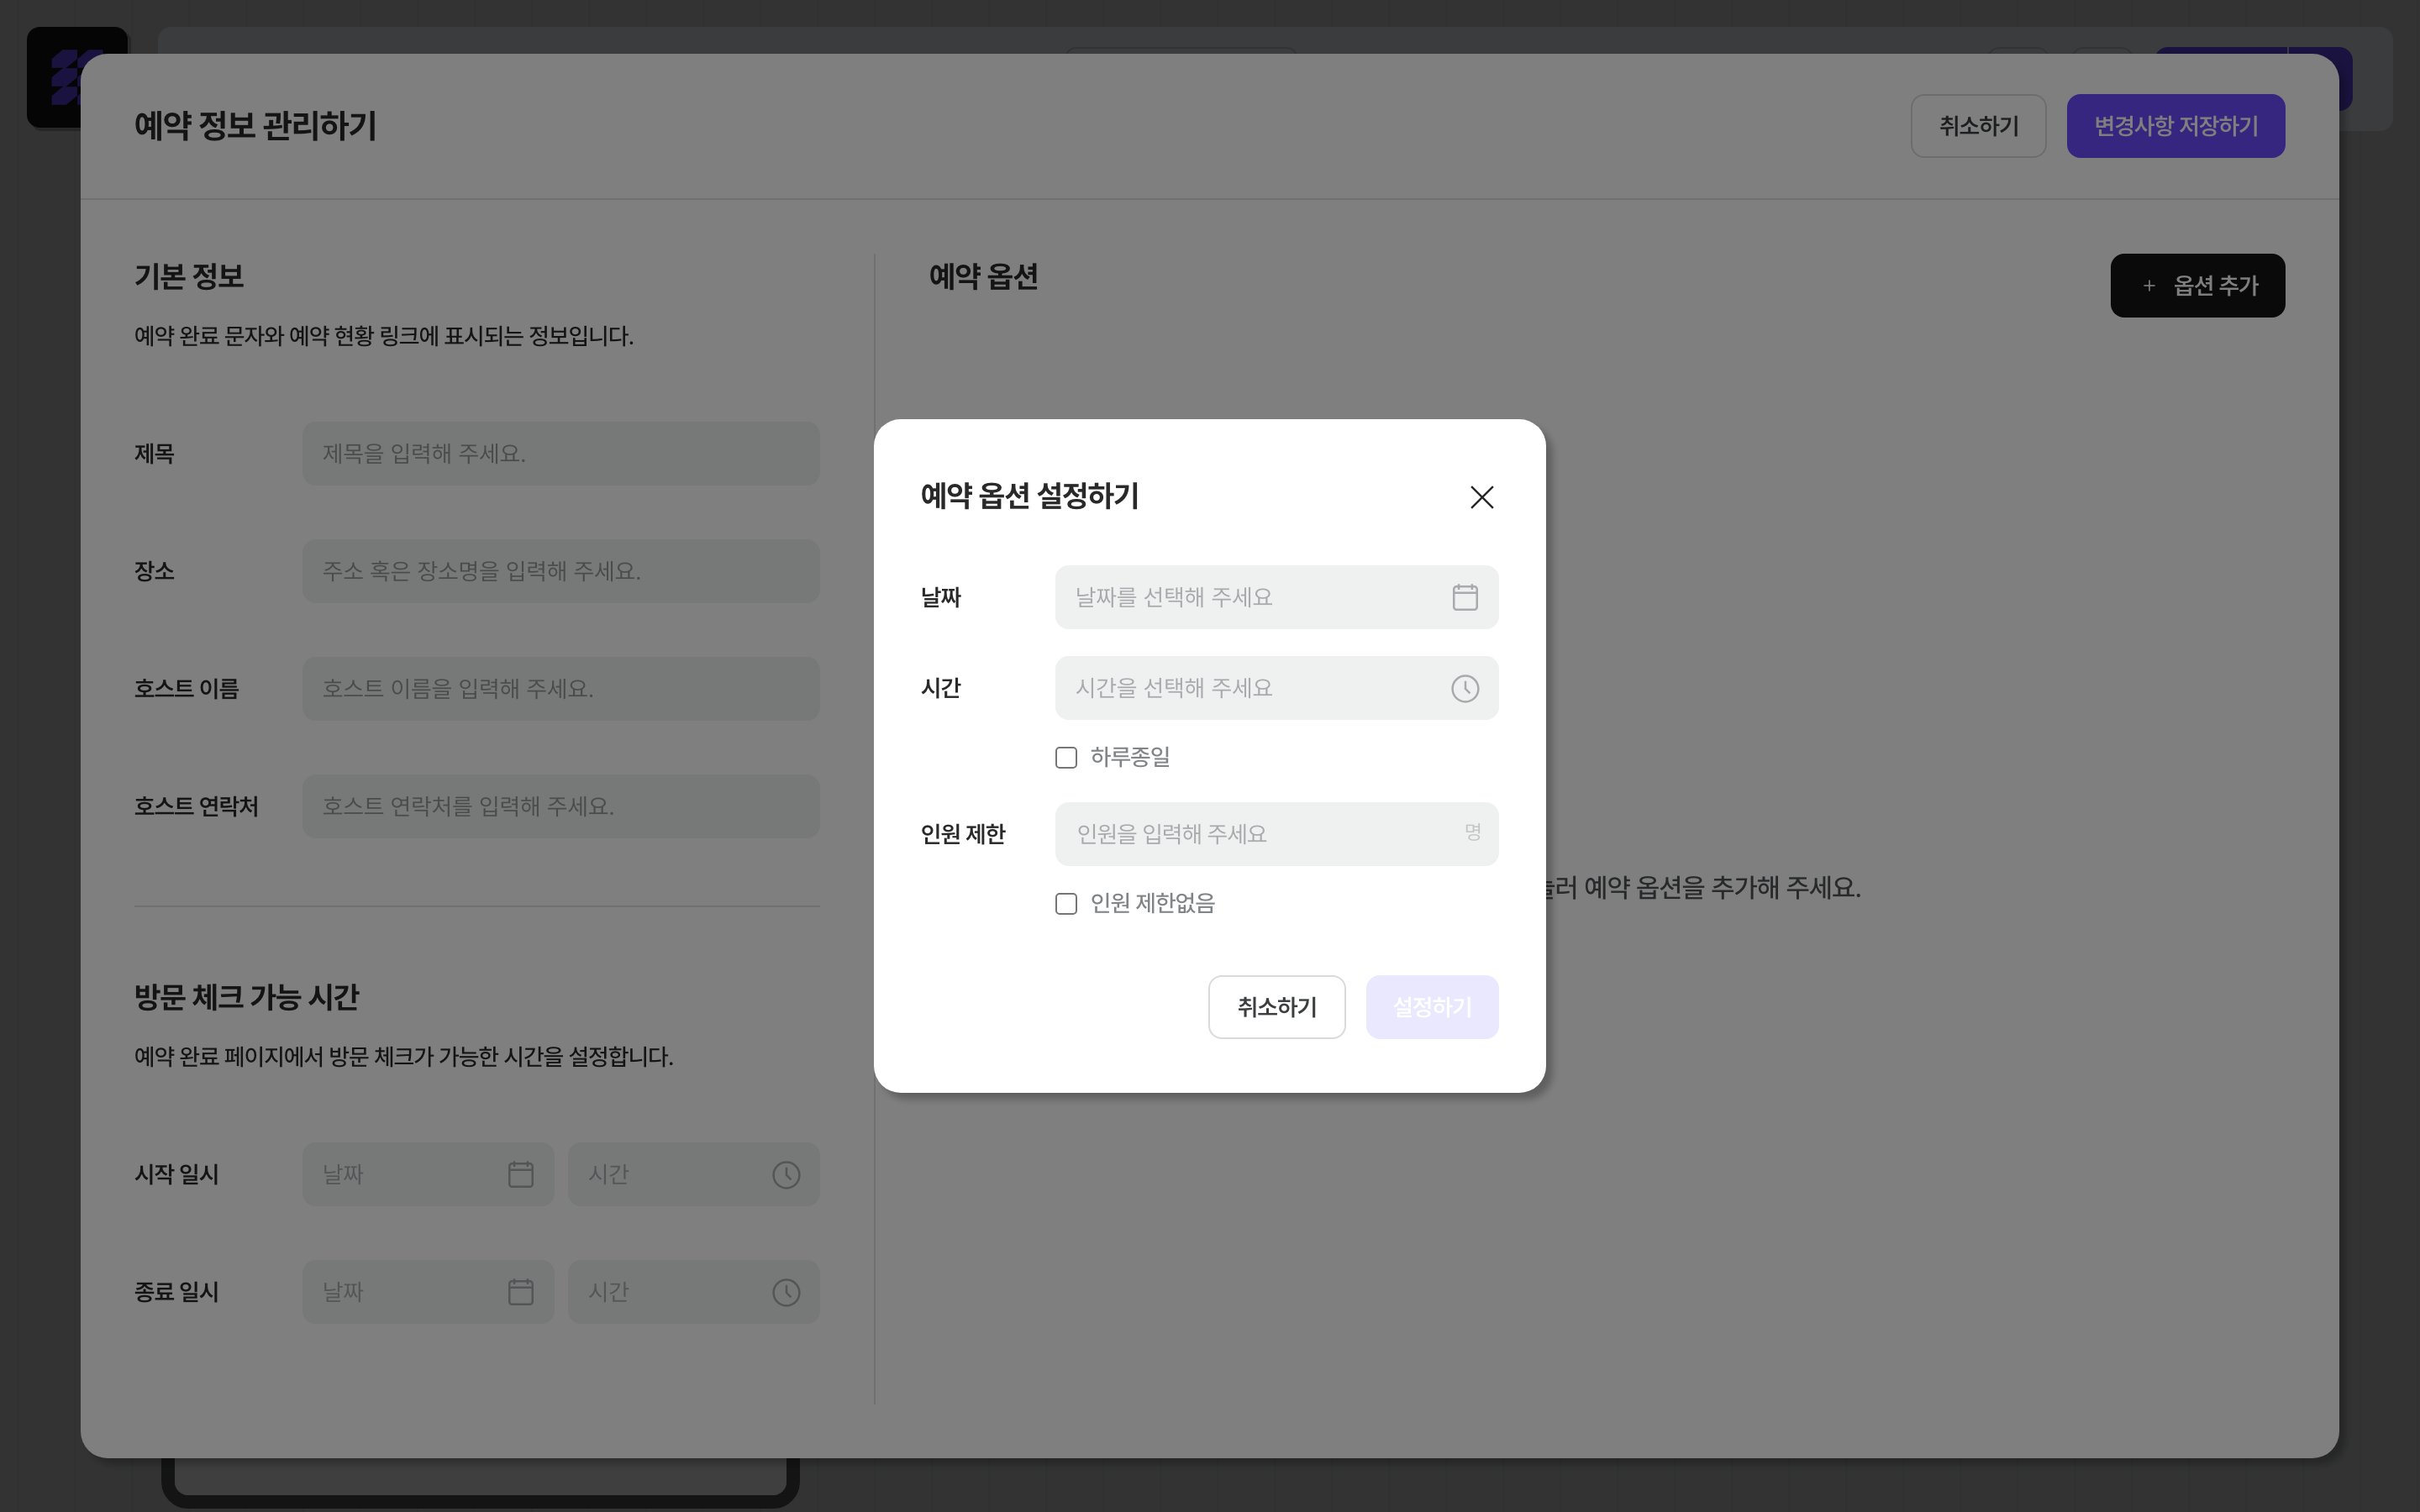Focus the 제목을 입력해 주세요 field
Image resolution: width=2420 pixels, height=1512 pixels.
pyautogui.click(x=561, y=453)
